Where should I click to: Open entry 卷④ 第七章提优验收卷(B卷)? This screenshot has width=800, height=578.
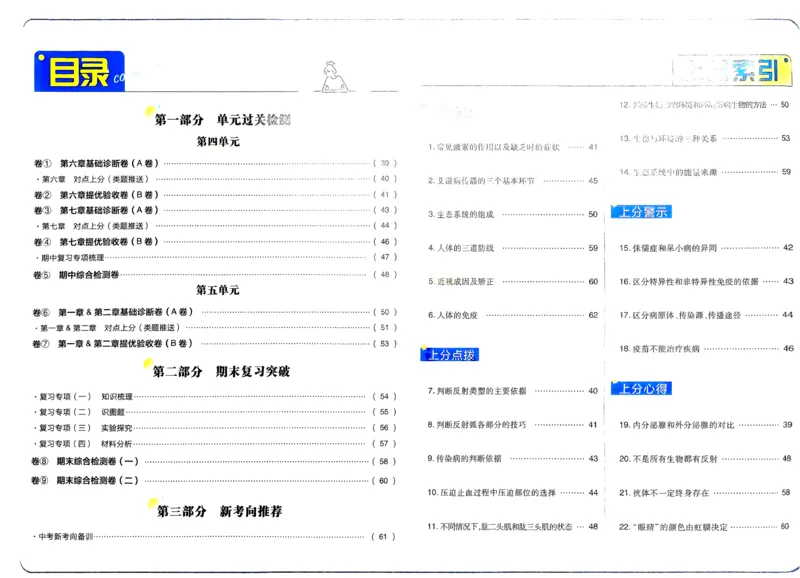(x=215, y=242)
